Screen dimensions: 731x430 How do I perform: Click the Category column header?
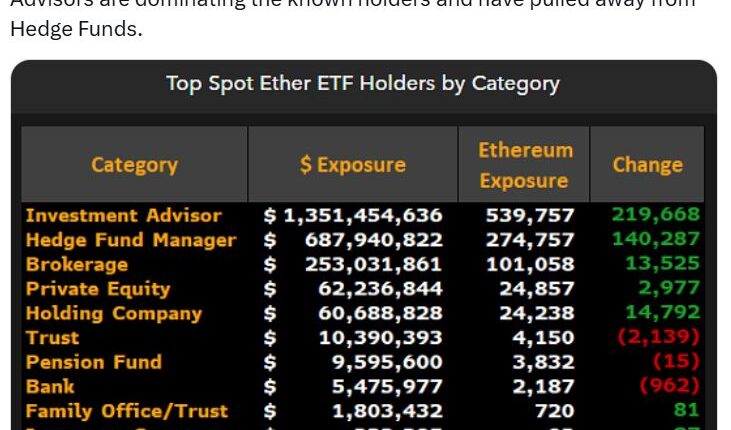pyautogui.click(x=134, y=165)
